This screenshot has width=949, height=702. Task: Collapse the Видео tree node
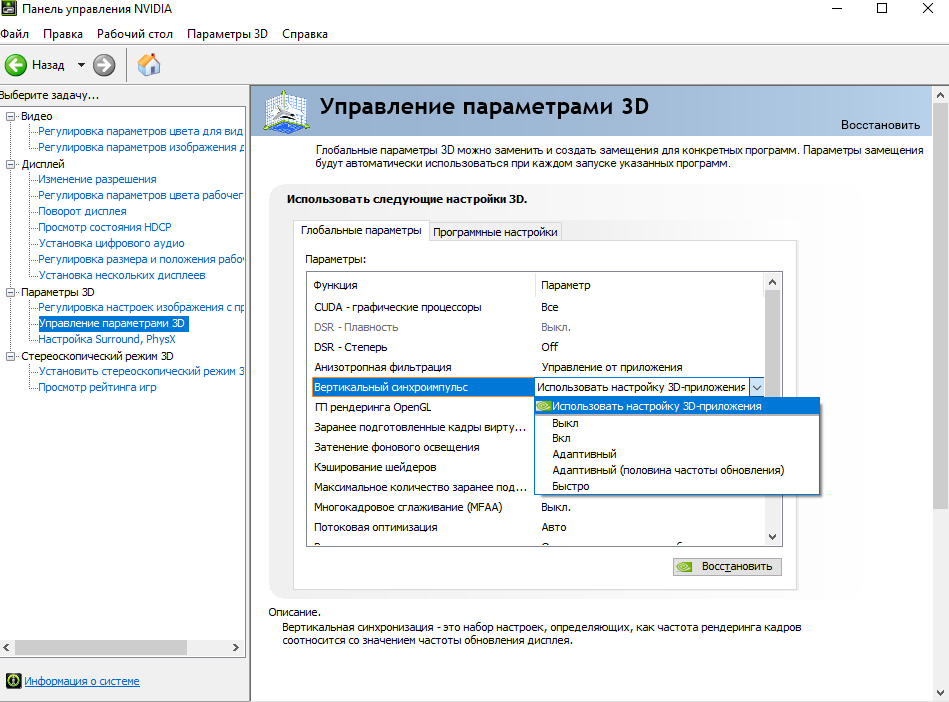coord(10,116)
